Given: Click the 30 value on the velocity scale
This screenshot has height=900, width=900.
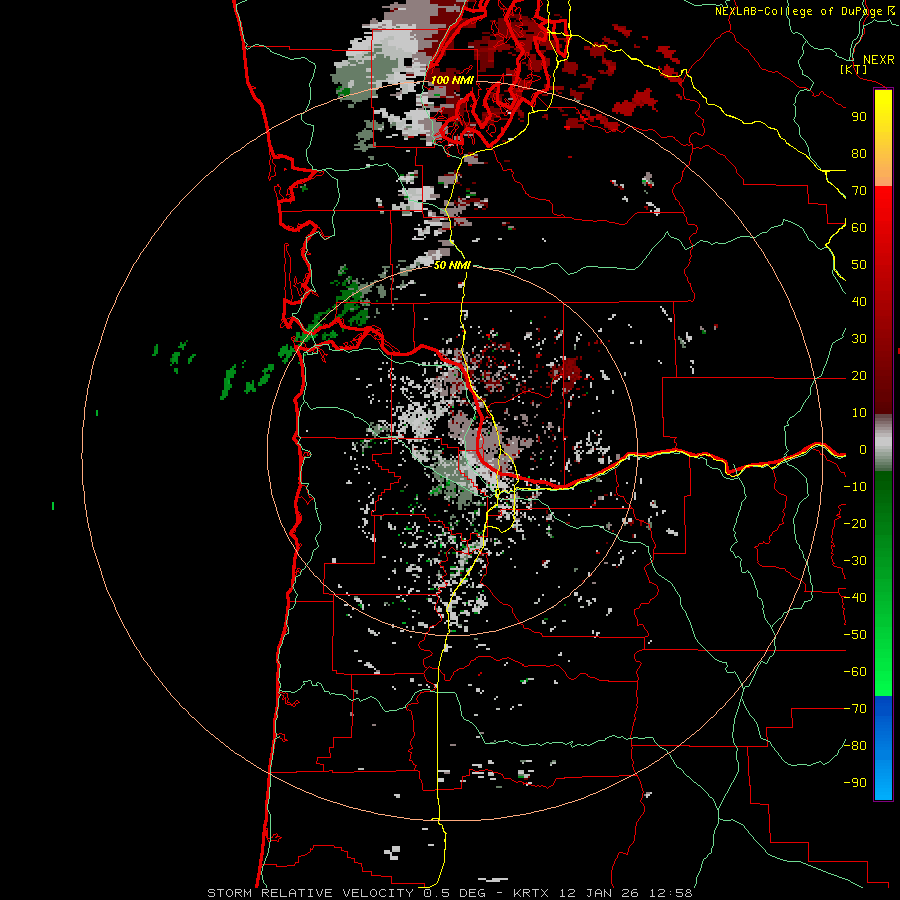Looking at the screenshot, I should click(x=859, y=339).
